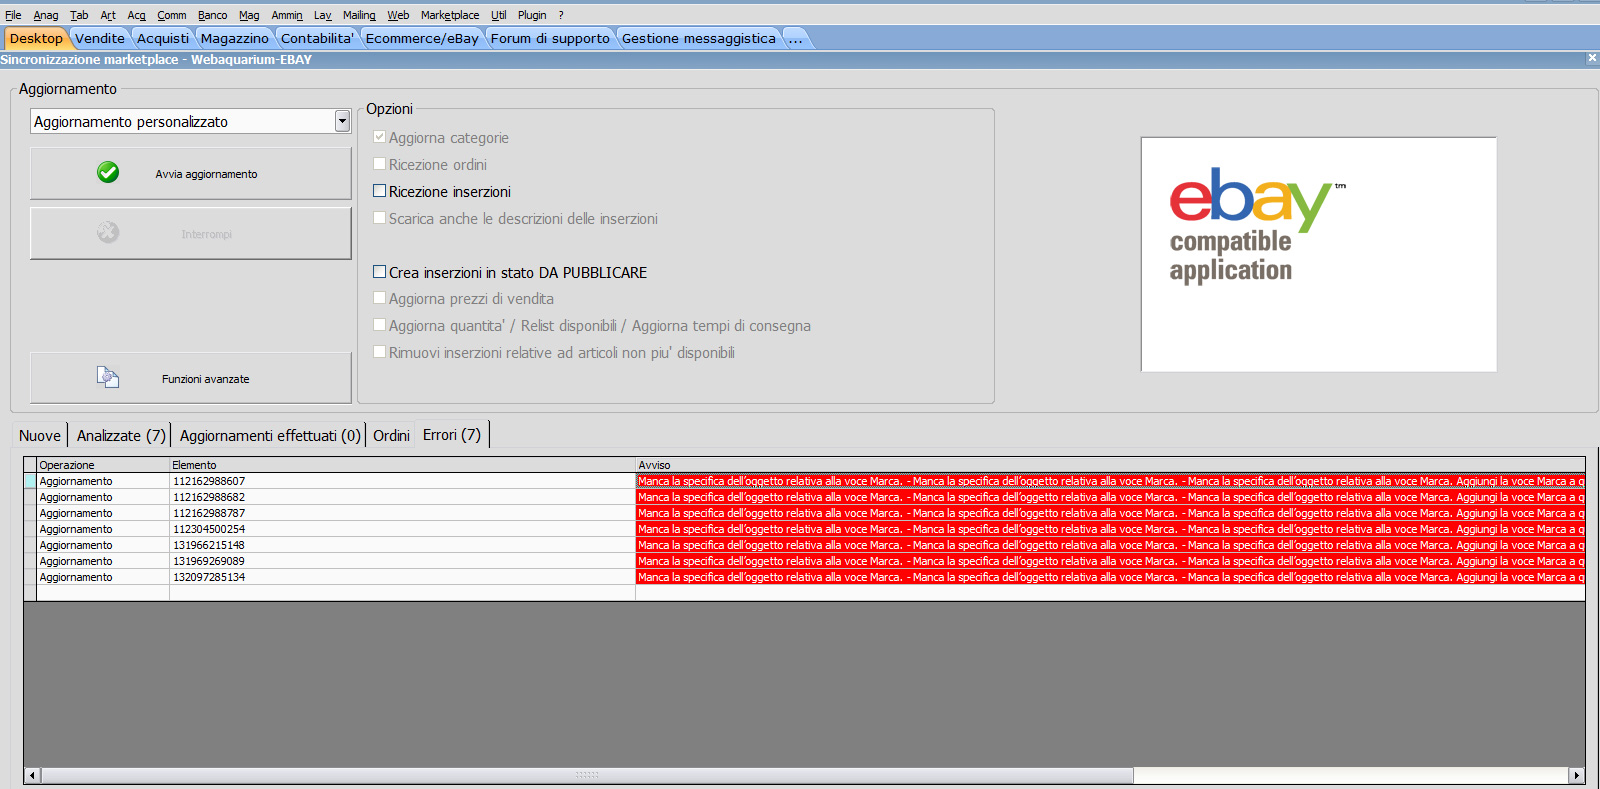Toggle the Aggiorna categorie checkbox
Viewport: 1600px width, 789px height.
pos(379,137)
